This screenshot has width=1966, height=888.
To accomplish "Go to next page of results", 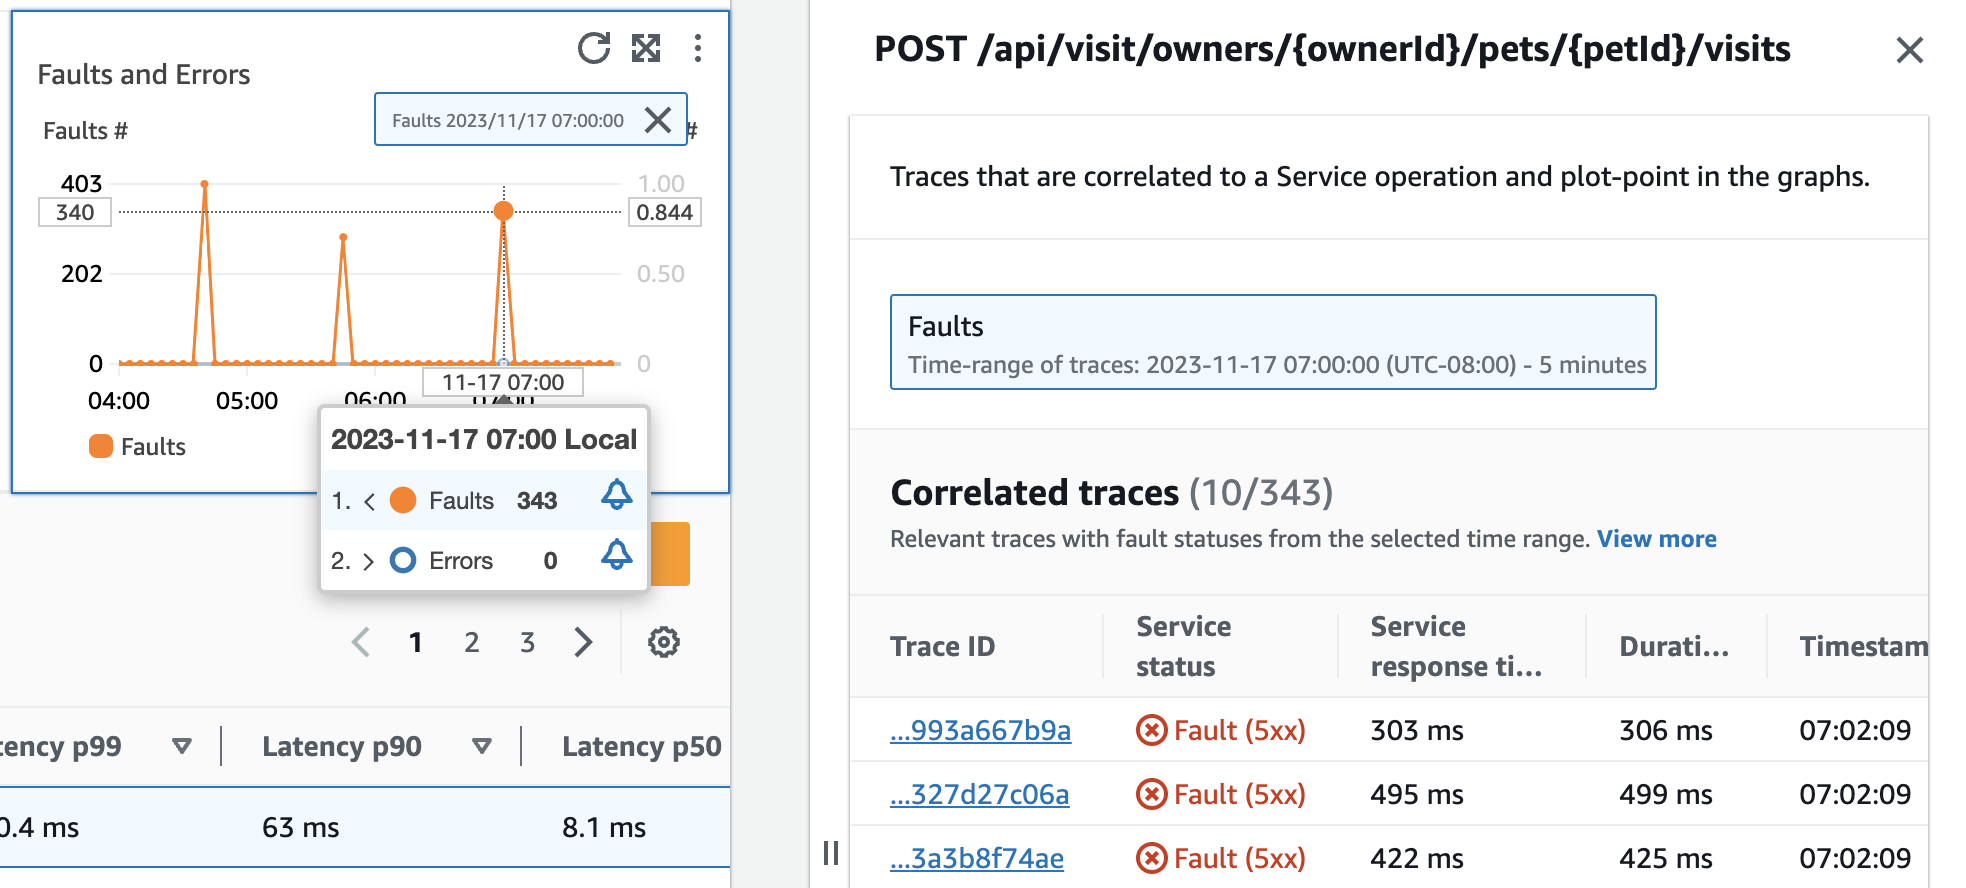I will [x=584, y=642].
